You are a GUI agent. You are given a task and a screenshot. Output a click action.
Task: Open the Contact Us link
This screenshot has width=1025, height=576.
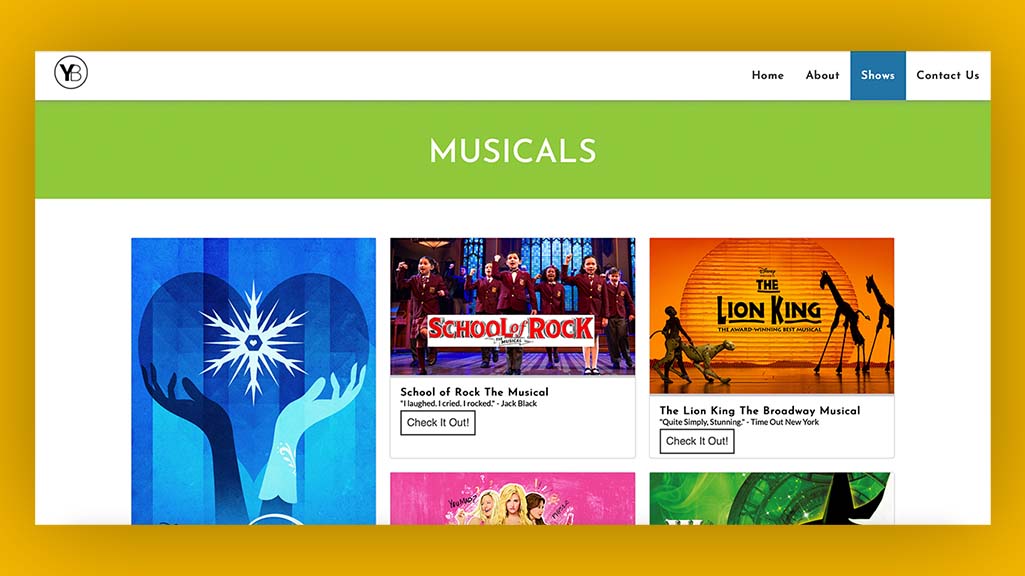pos(948,75)
